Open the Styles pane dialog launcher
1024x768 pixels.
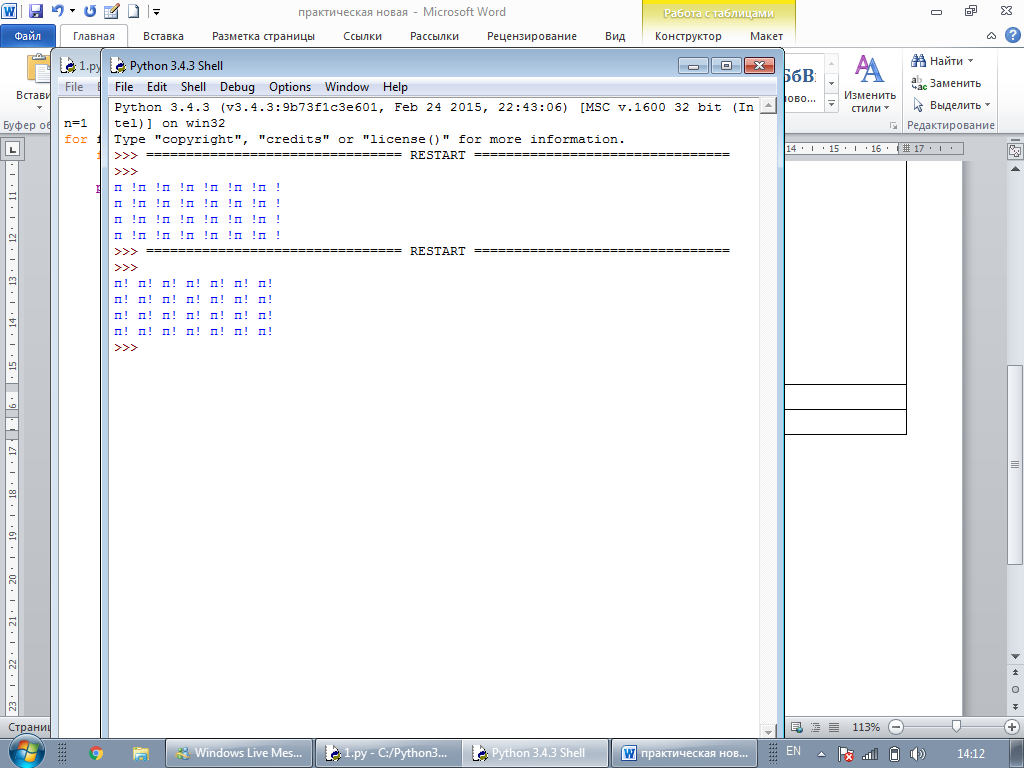click(893, 125)
